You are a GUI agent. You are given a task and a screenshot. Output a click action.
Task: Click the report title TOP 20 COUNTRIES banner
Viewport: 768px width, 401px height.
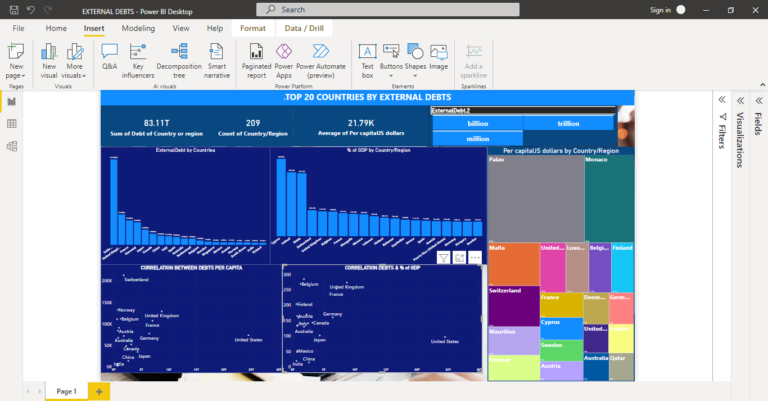[x=367, y=97]
